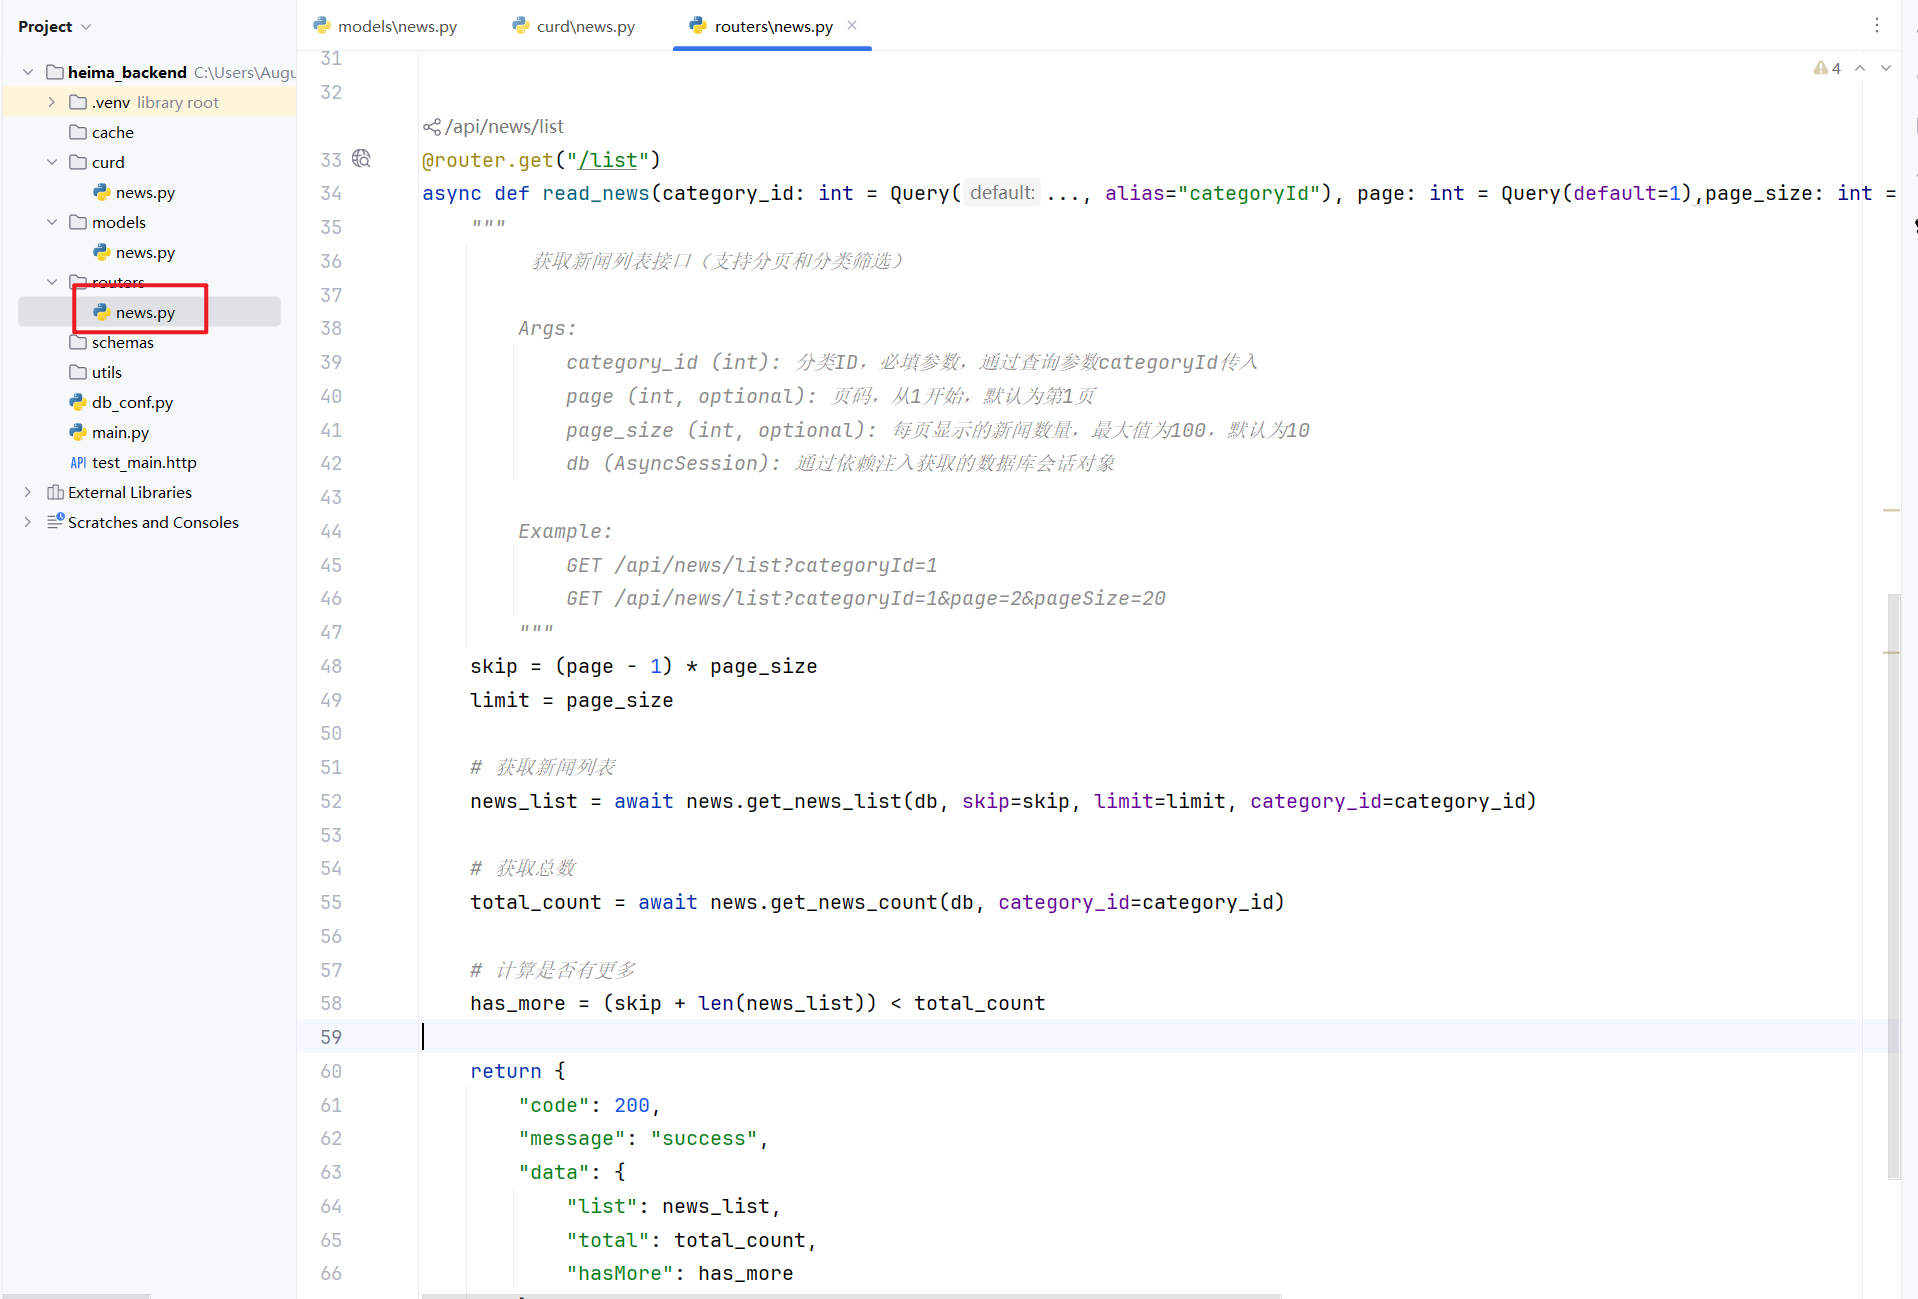Close the routers\news.py tab
This screenshot has height=1299, width=1918.
coord(852,25)
